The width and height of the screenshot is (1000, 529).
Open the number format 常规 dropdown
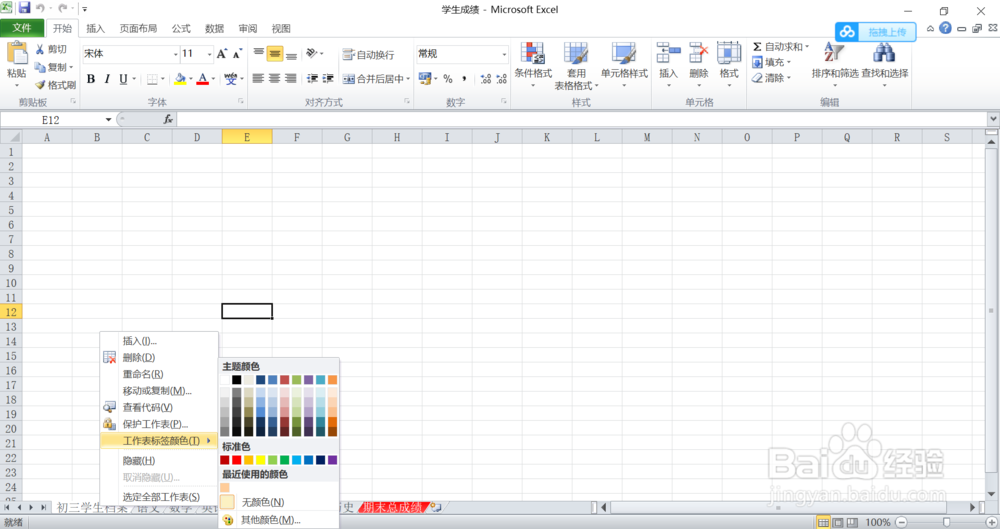(x=504, y=54)
